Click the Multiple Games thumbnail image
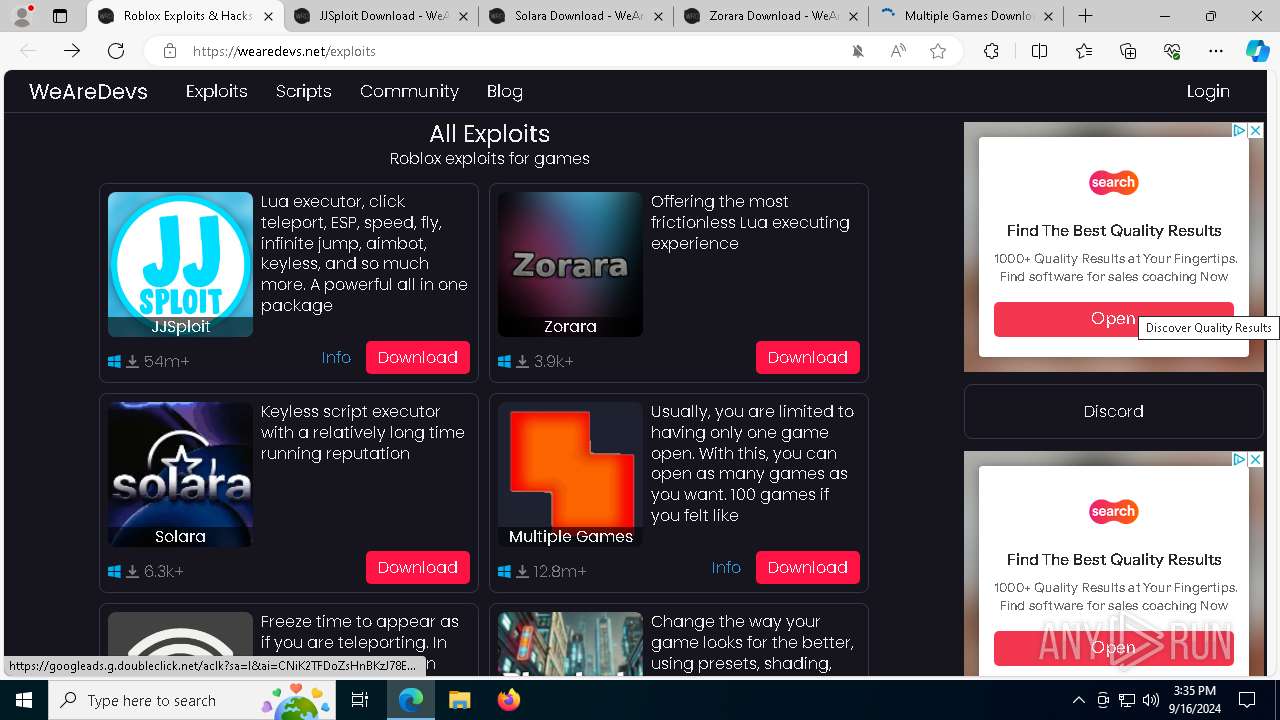Image resolution: width=1280 pixels, height=720 pixels. point(570,474)
